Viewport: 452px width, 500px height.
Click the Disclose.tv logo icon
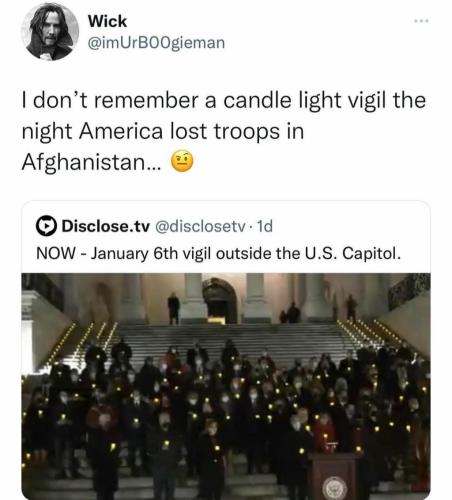tap(46, 226)
